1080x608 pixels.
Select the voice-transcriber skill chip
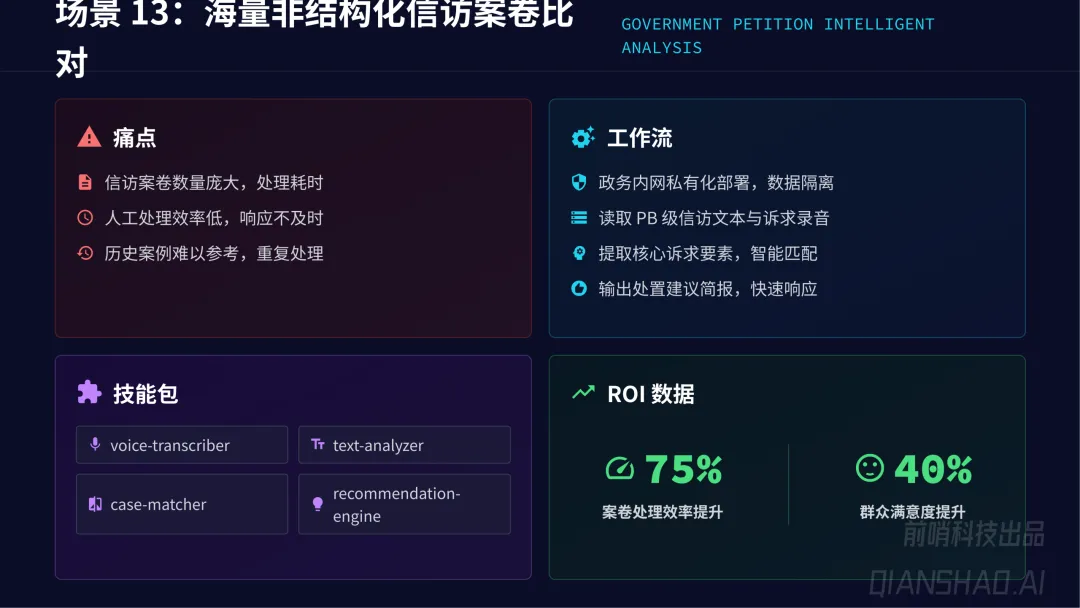click(x=182, y=445)
